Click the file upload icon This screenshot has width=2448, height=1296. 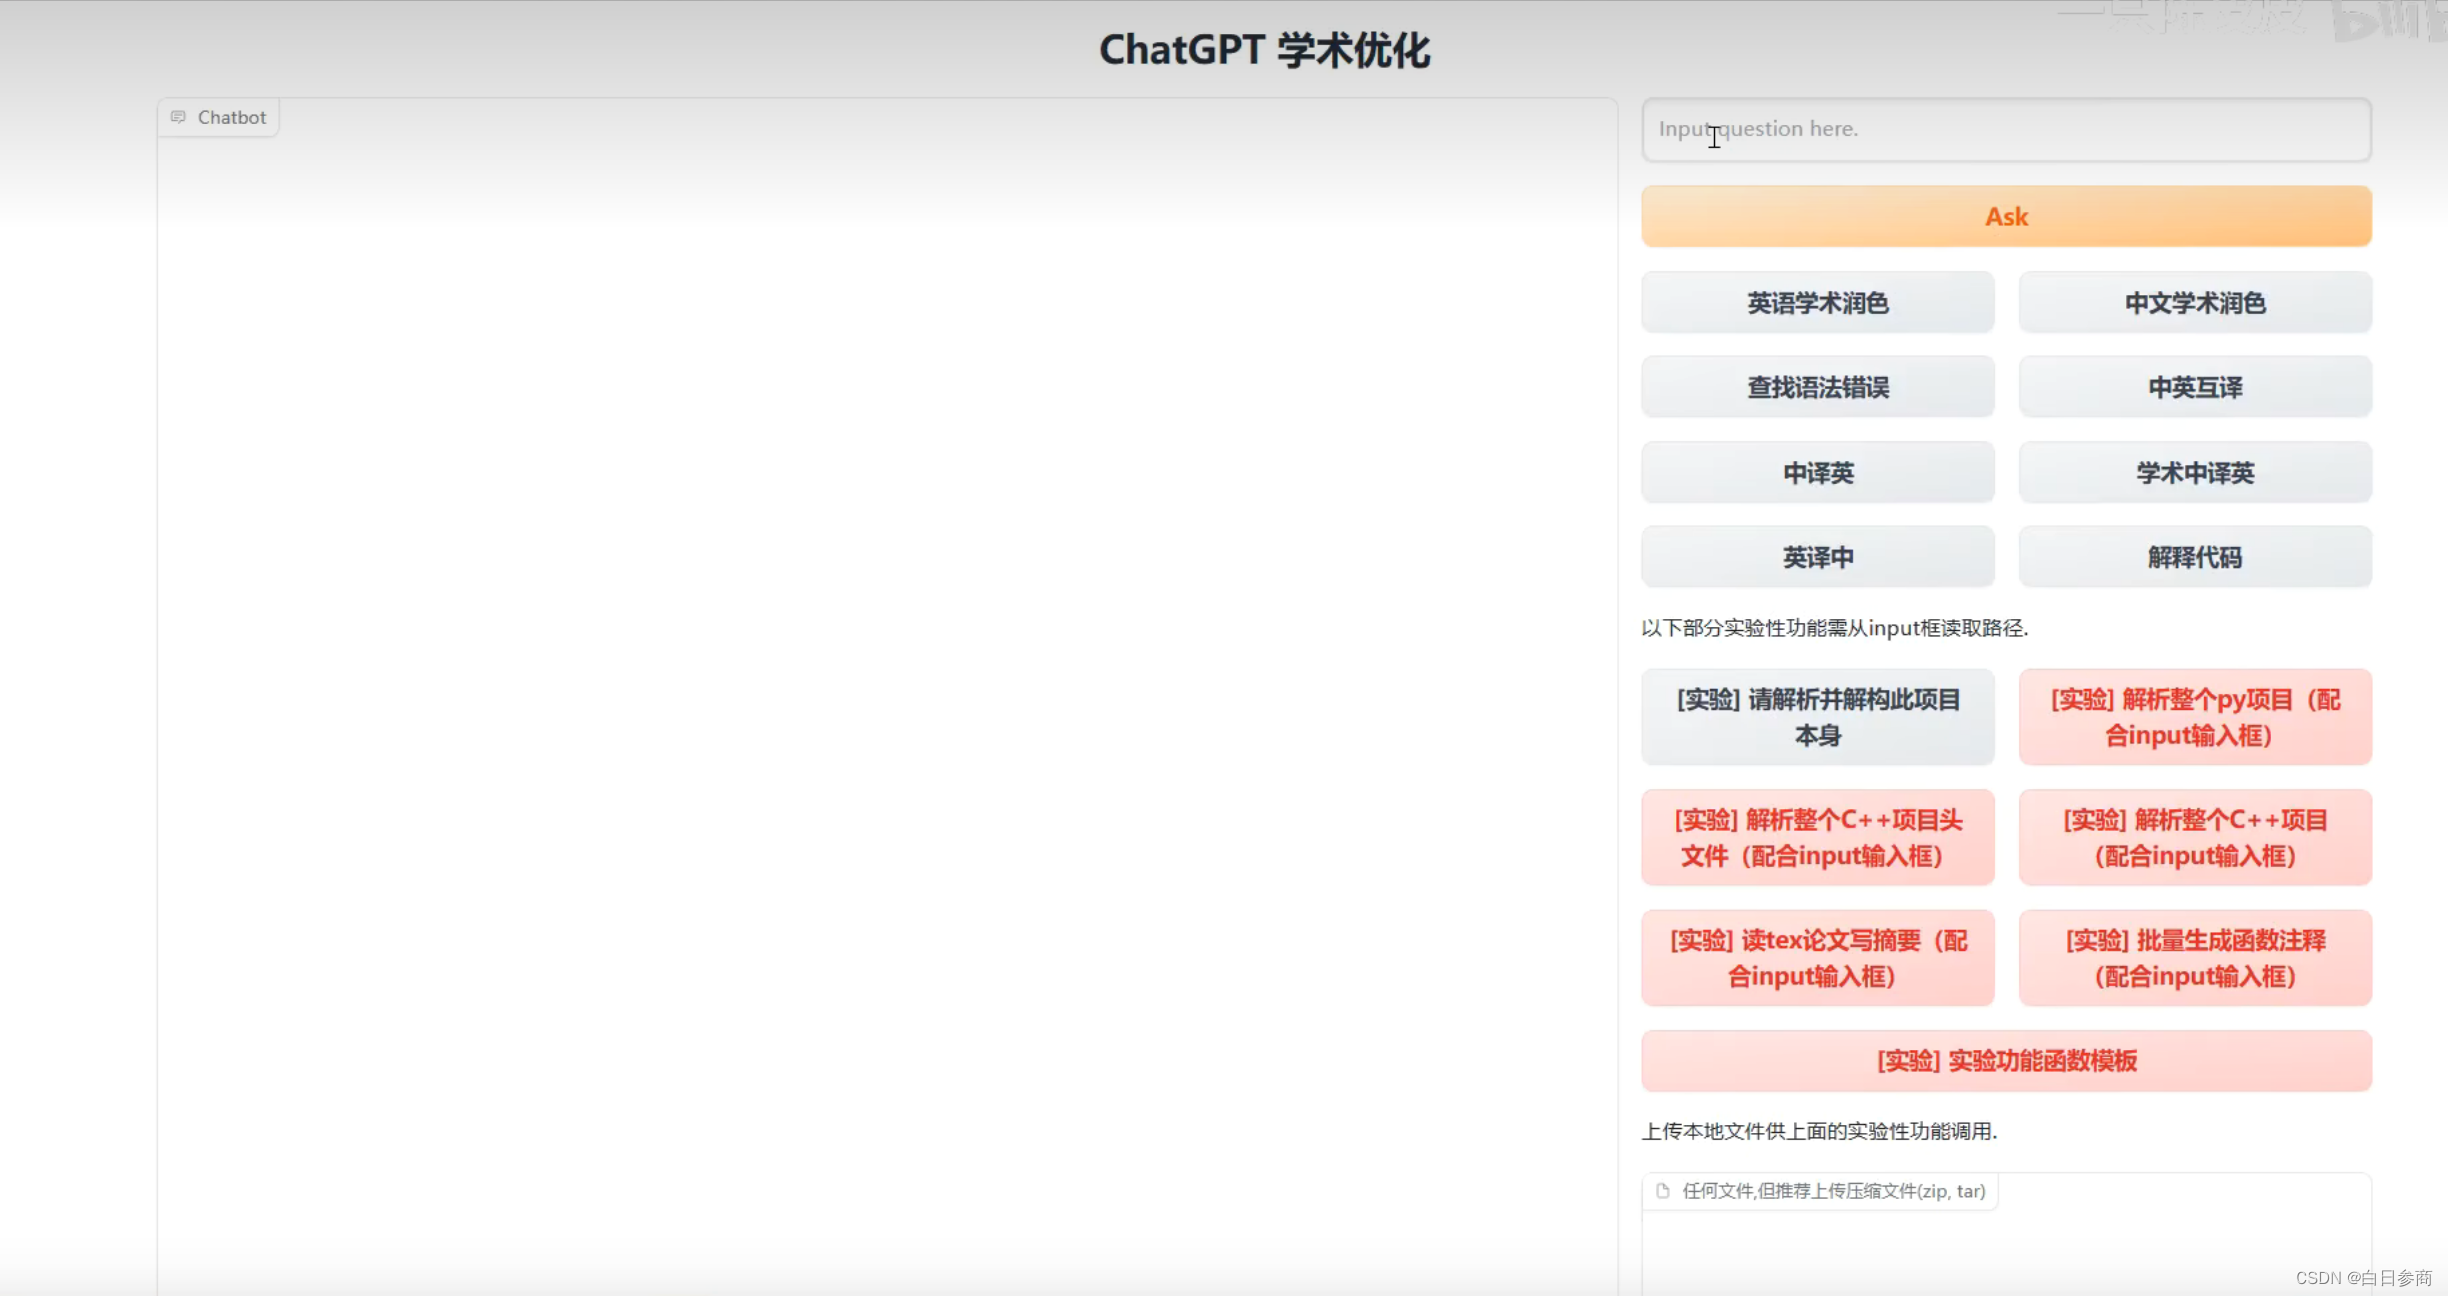click(1663, 1191)
